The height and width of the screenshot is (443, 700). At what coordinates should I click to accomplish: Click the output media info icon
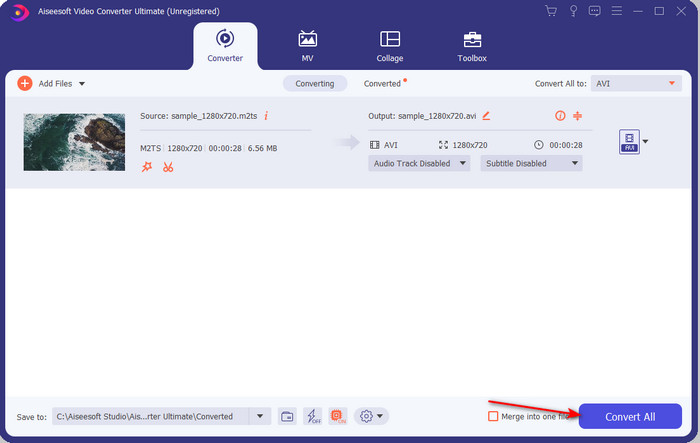tap(560, 116)
